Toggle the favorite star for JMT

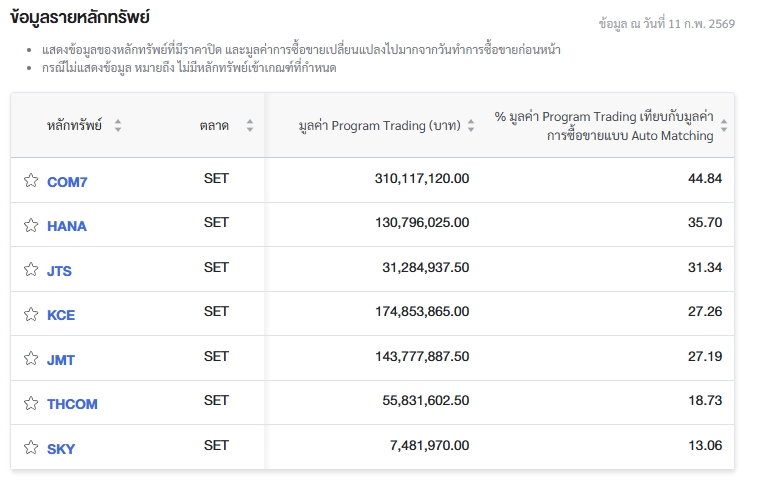tap(31, 359)
